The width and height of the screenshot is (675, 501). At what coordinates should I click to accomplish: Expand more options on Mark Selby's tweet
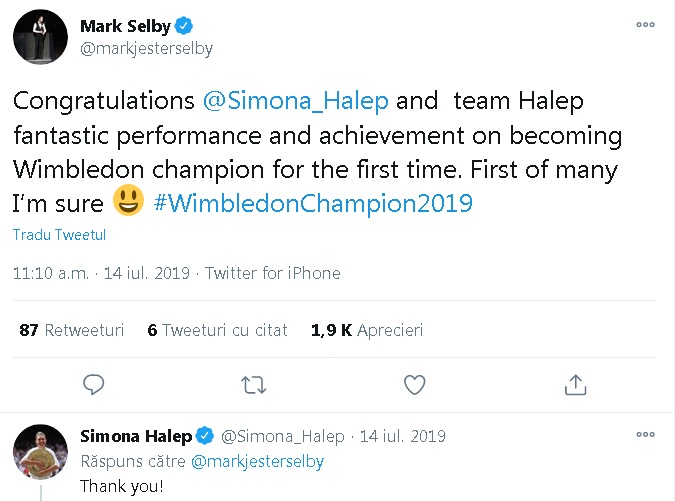(x=647, y=24)
